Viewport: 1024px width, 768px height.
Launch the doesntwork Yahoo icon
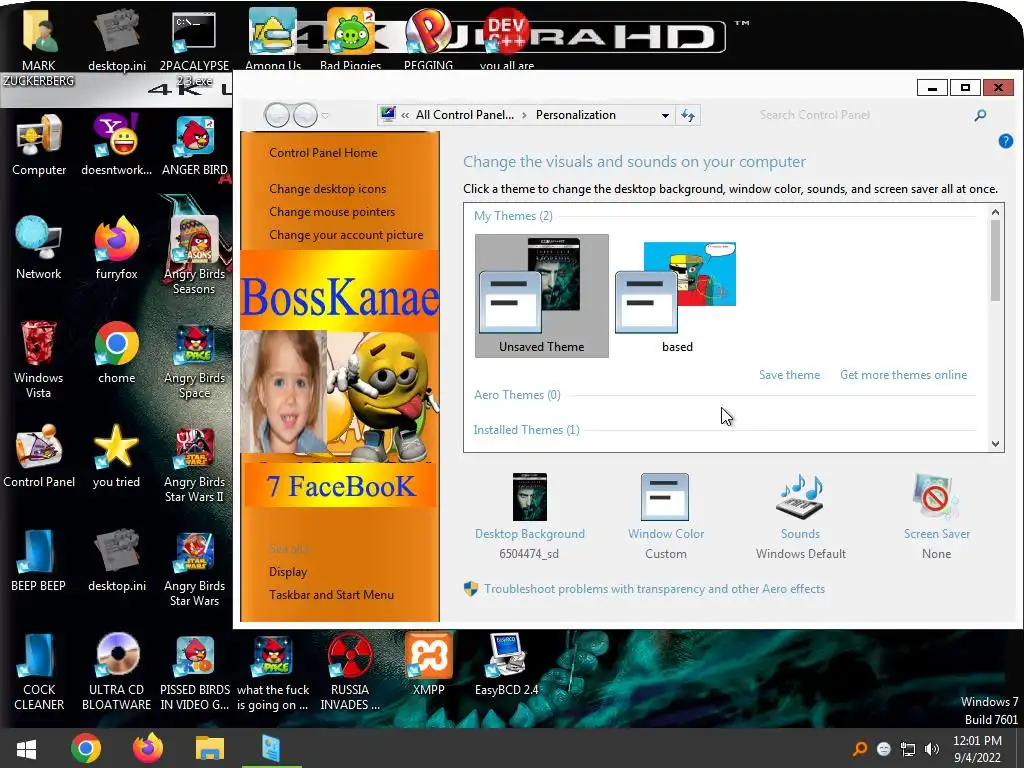(116, 145)
